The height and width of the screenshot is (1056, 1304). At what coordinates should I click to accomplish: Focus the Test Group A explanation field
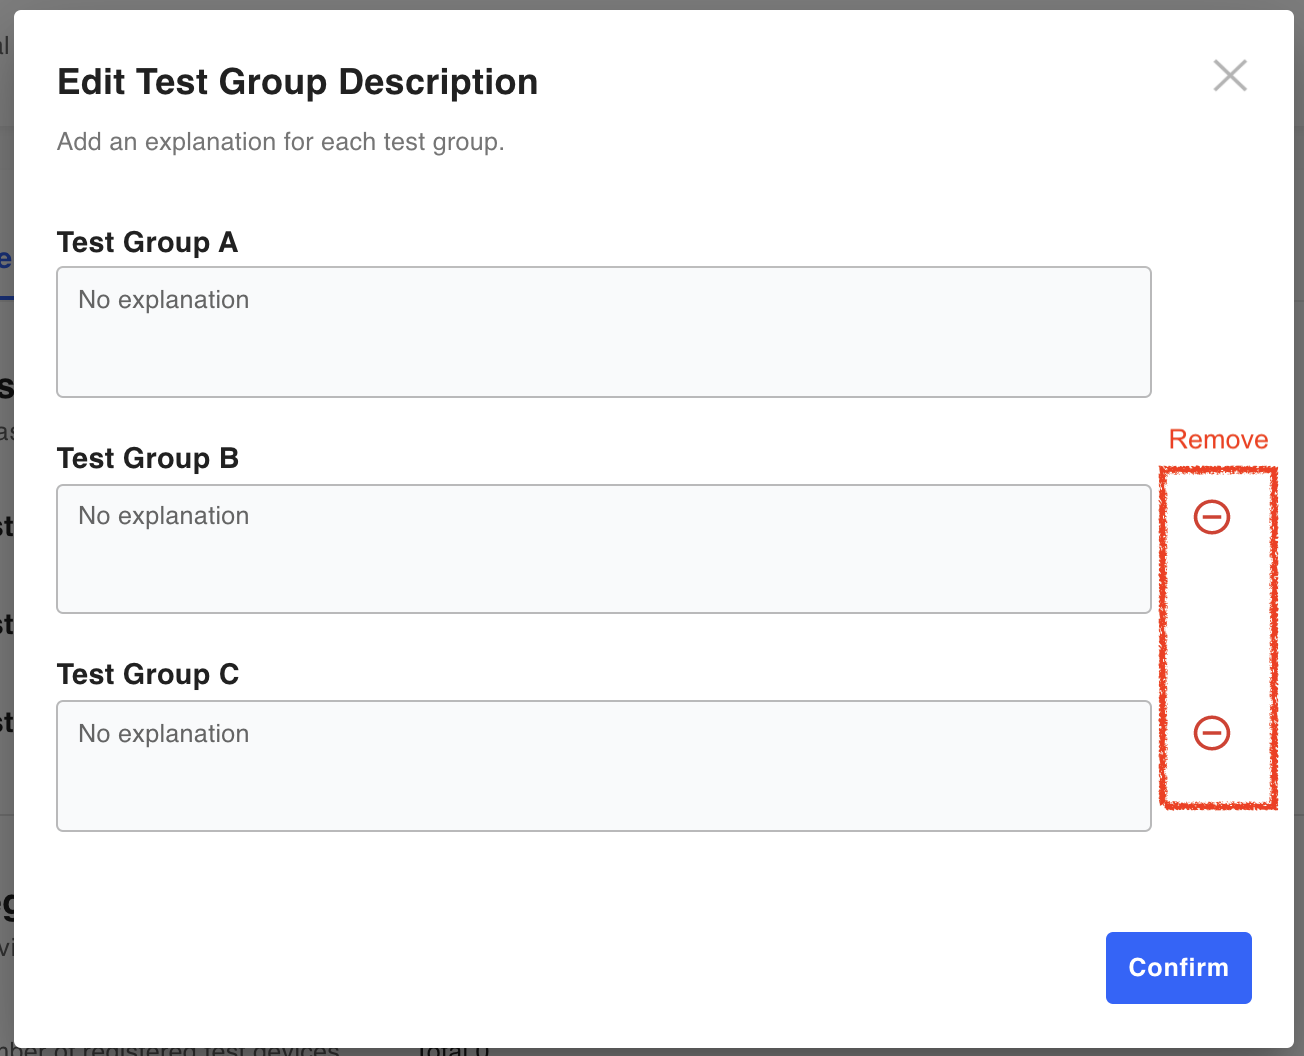point(603,332)
